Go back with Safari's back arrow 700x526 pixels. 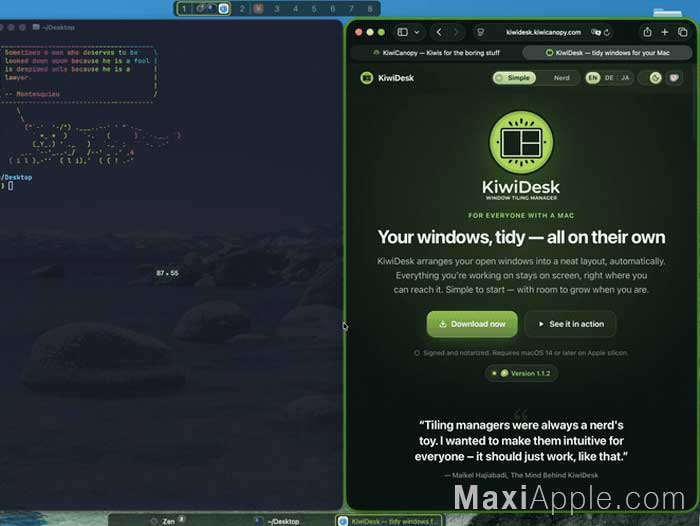[x=439, y=32]
